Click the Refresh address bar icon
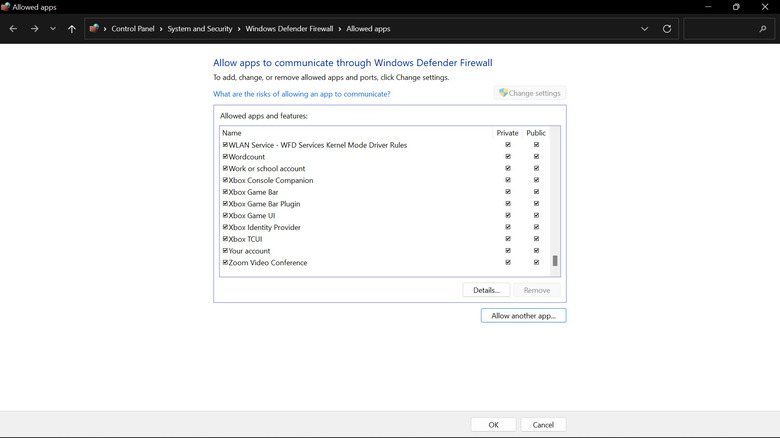Viewport: 780px width, 438px height. tap(667, 29)
